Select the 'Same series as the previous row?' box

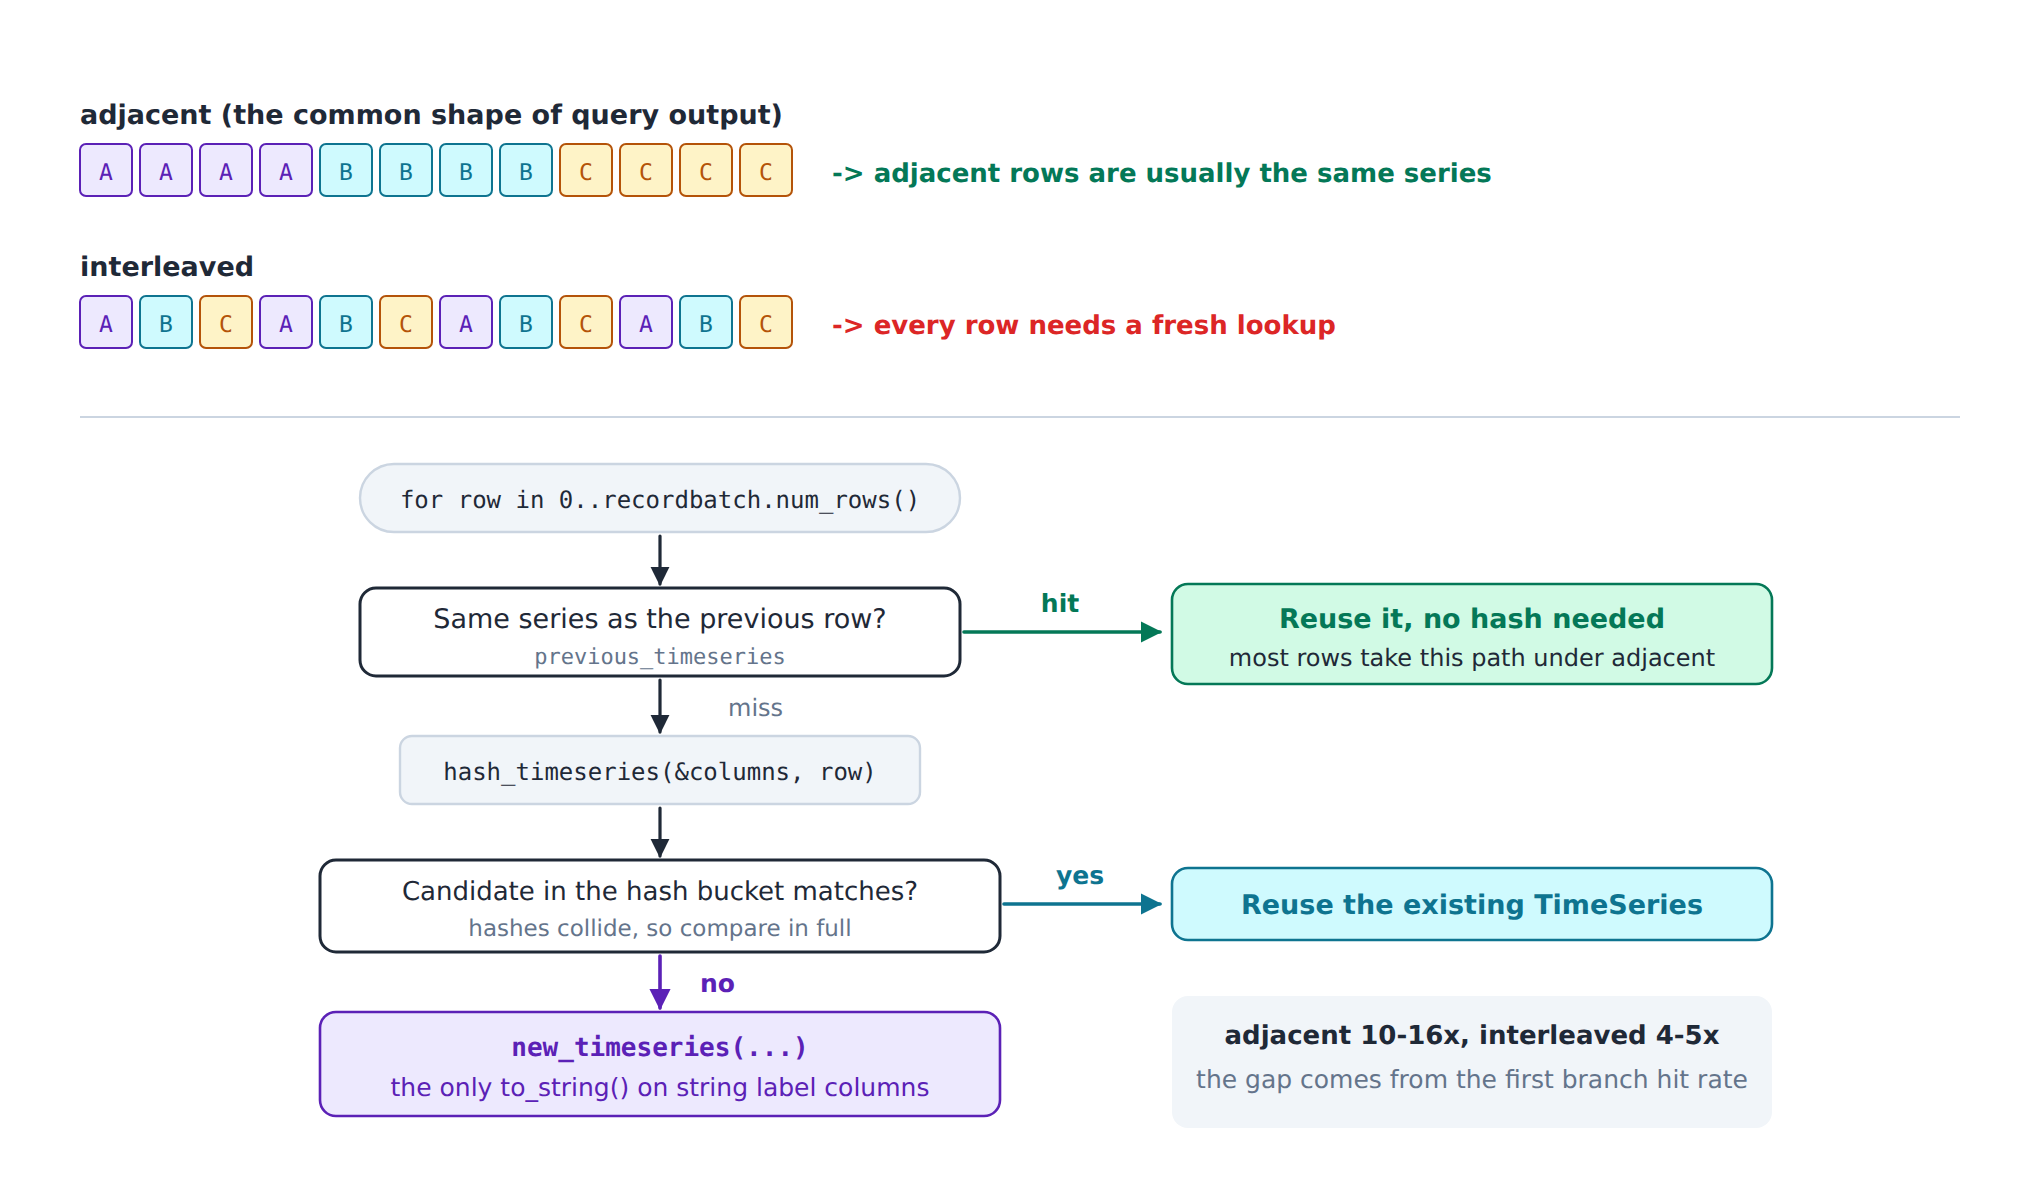[660, 632]
